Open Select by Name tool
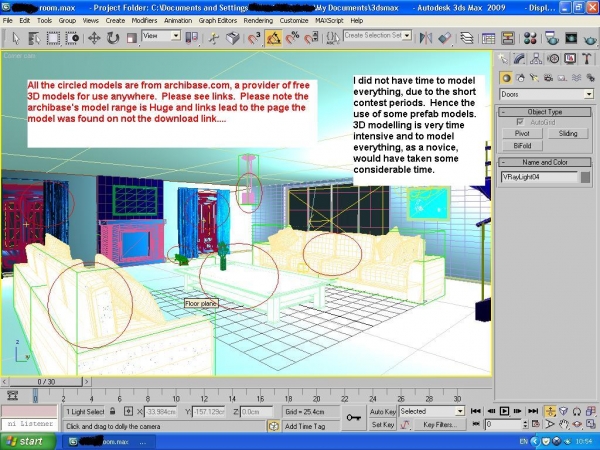Viewport: 600px width, 450px height. 34,38
